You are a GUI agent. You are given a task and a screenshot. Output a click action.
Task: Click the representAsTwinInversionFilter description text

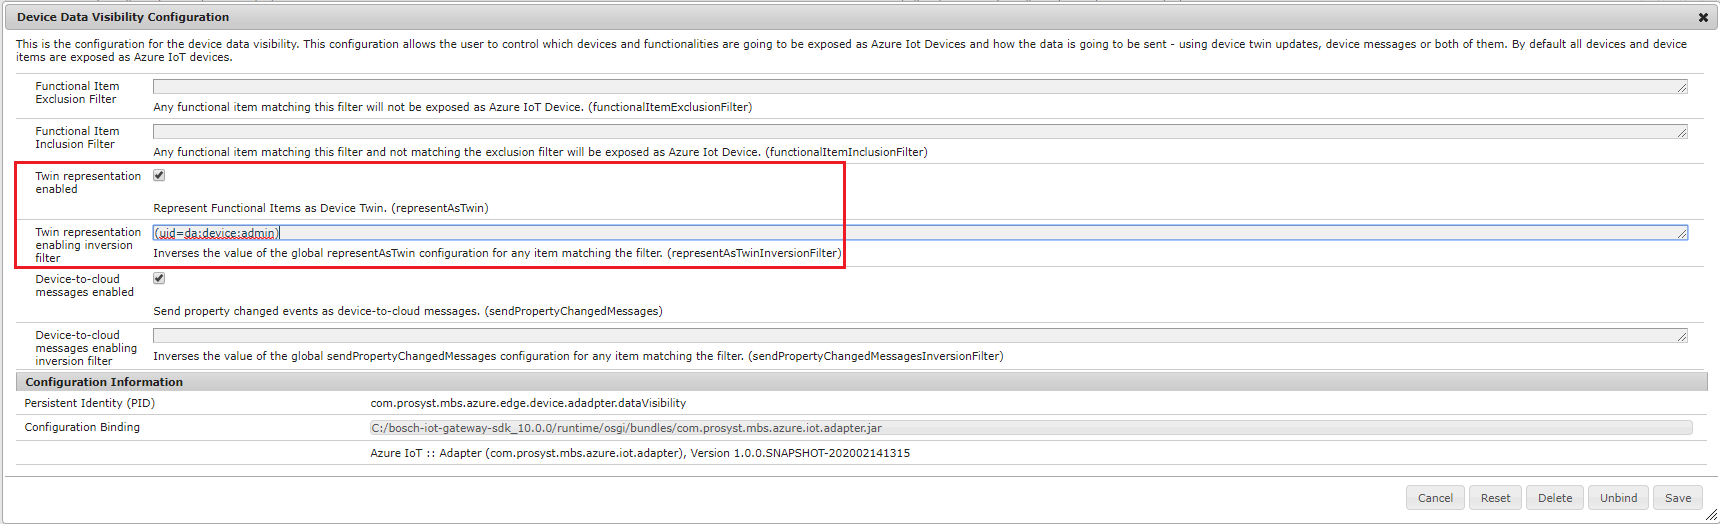[497, 253]
